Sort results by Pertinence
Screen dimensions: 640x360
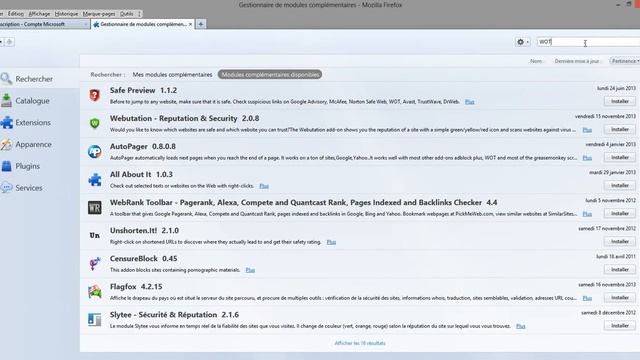pyautogui.click(x=624, y=61)
